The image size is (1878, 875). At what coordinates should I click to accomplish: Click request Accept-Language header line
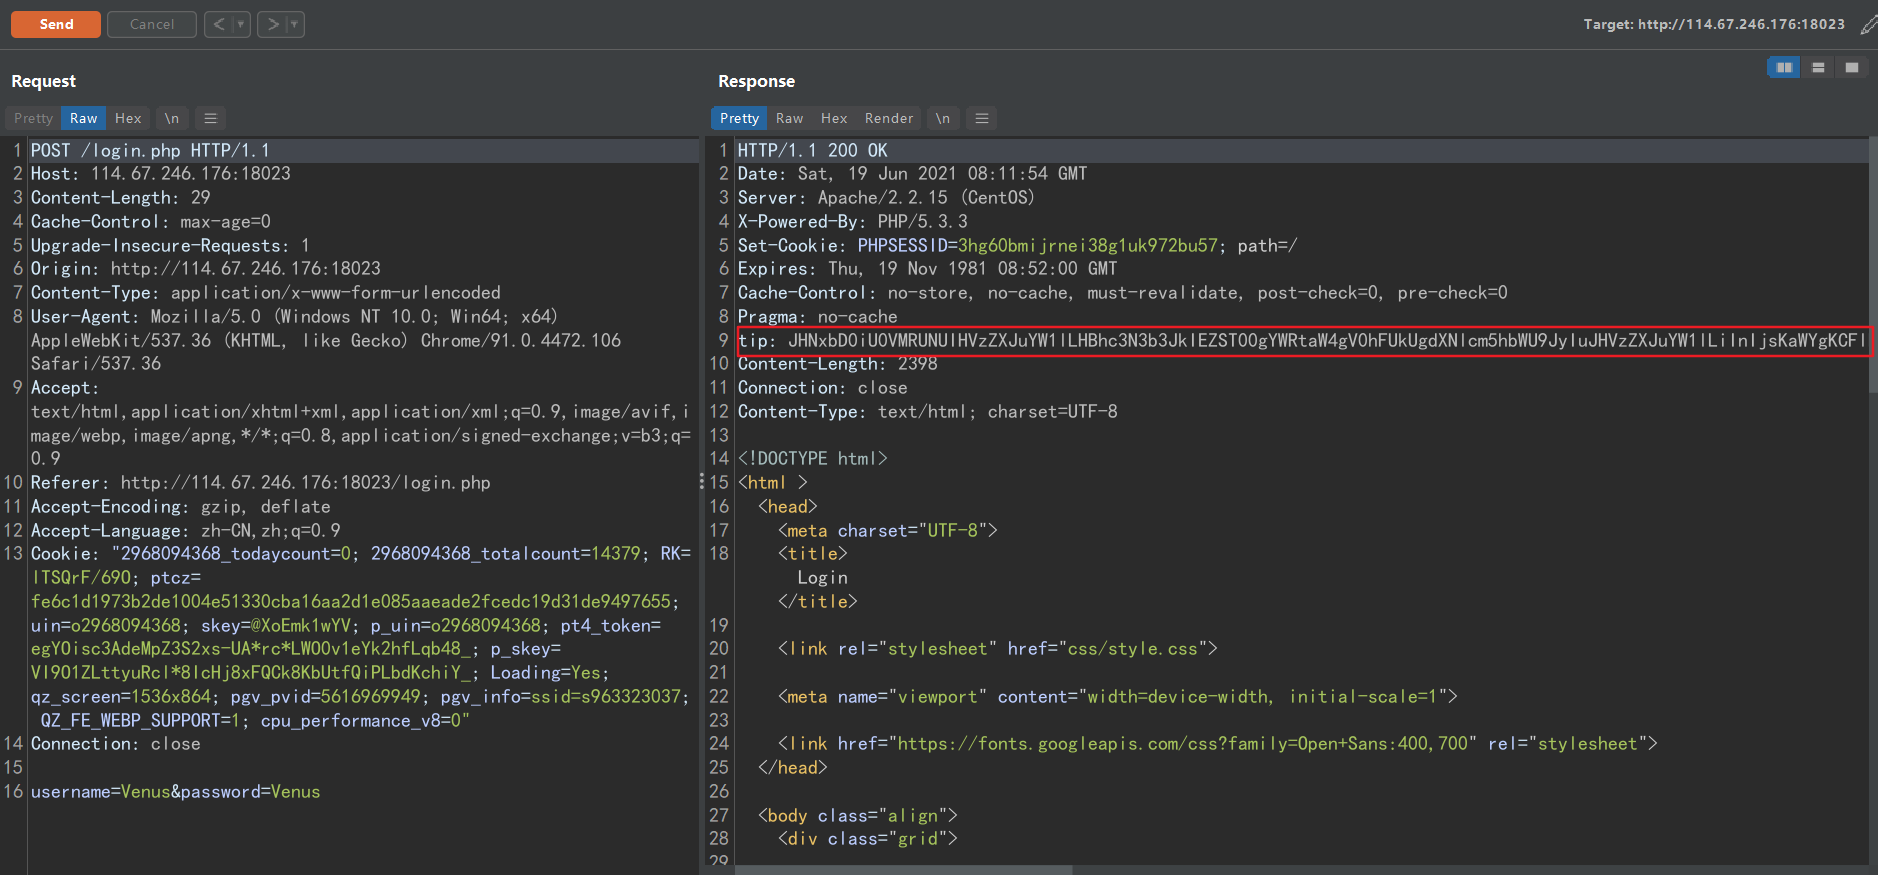[185, 531]
